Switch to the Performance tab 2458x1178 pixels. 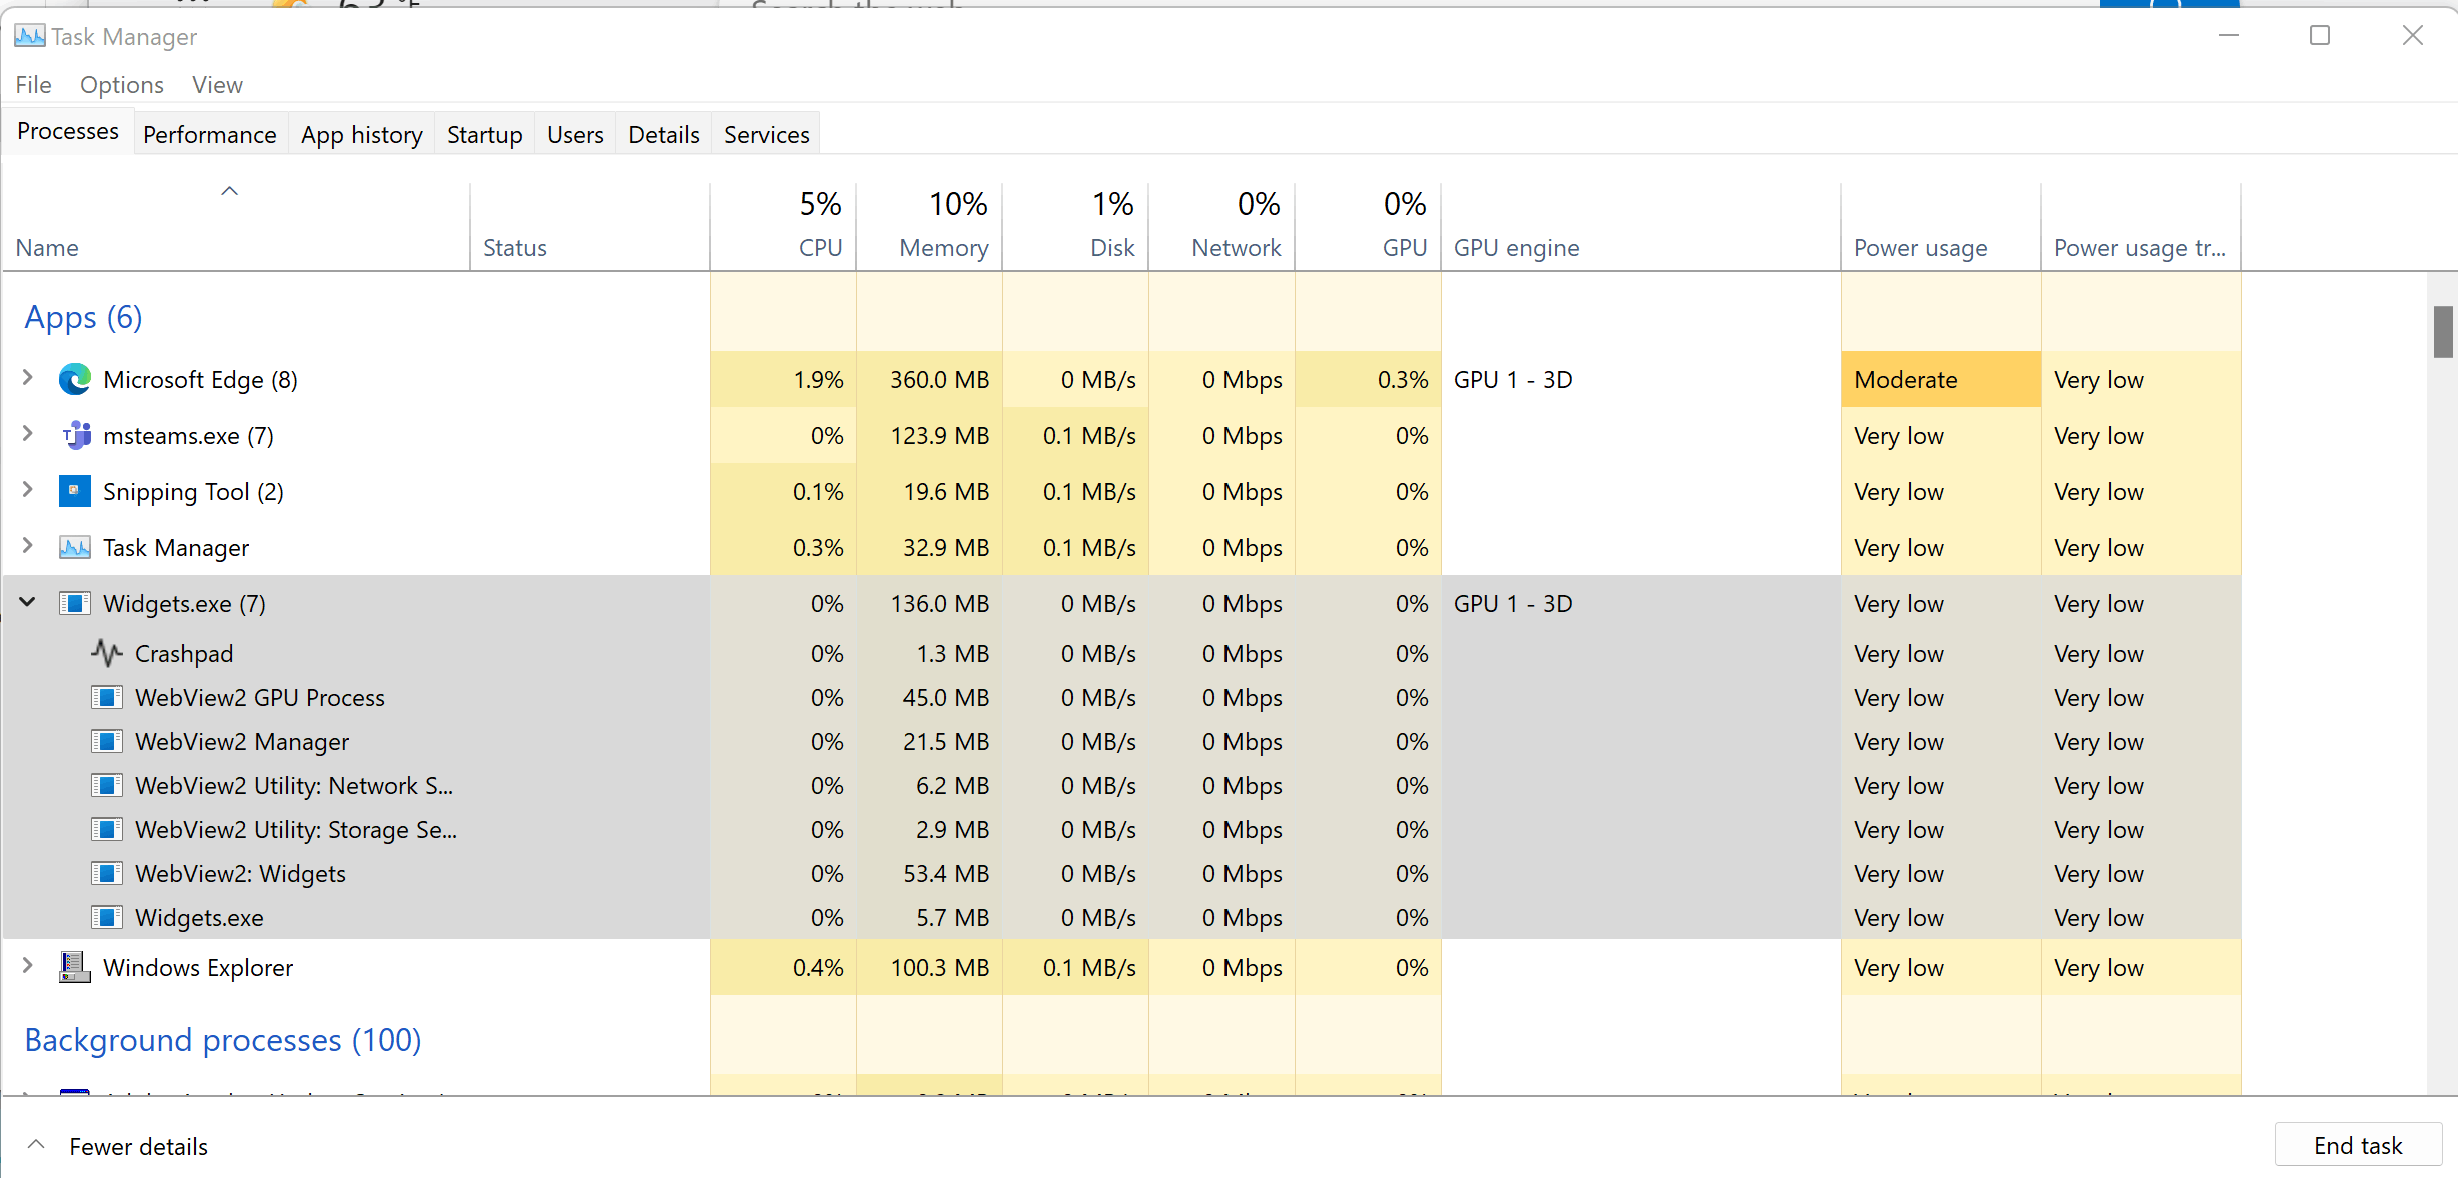coord(210,134)
